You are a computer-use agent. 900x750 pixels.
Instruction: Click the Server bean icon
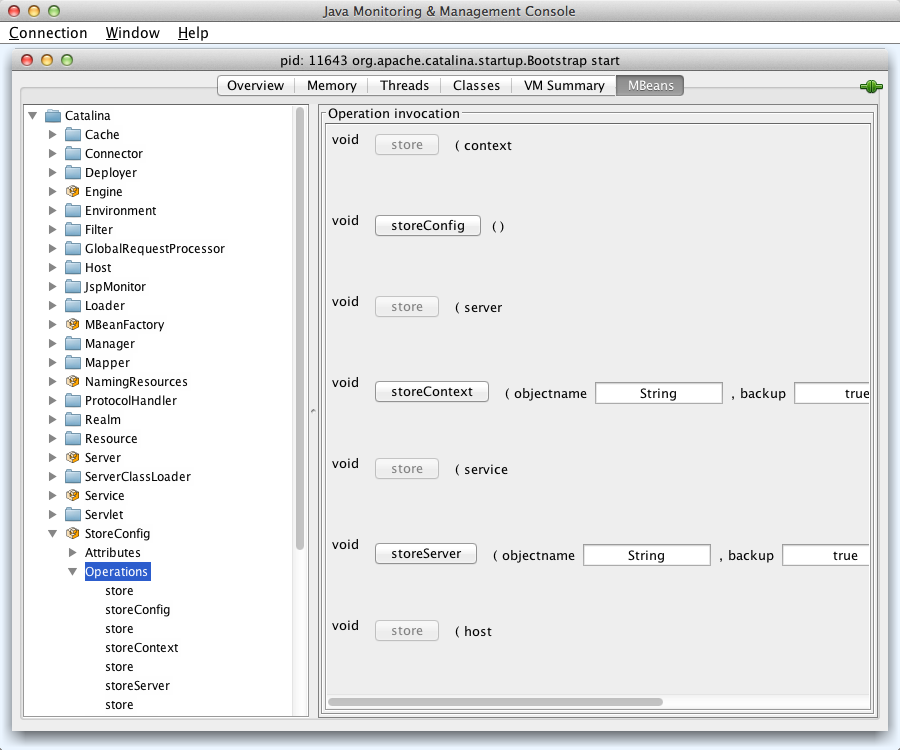(x=72, y=457)
